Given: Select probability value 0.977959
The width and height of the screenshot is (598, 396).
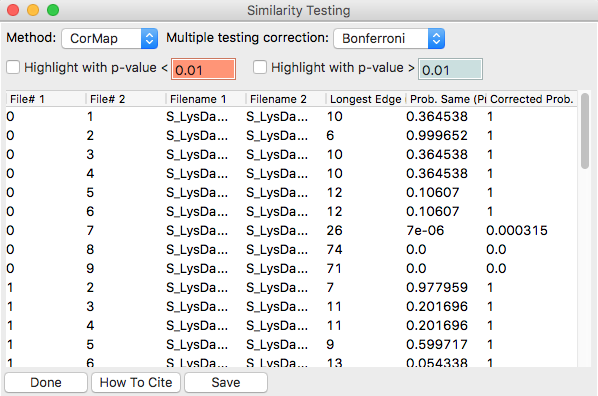Looking at the screenshot, I should pos(437,287).
